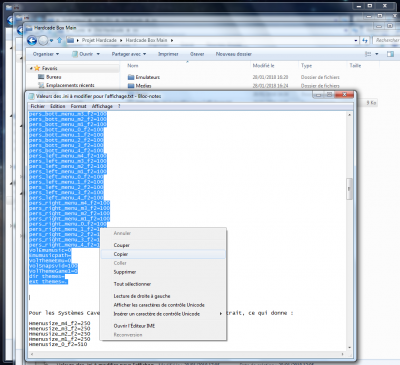Change the Explorer view mode icon

pos(368,54)
